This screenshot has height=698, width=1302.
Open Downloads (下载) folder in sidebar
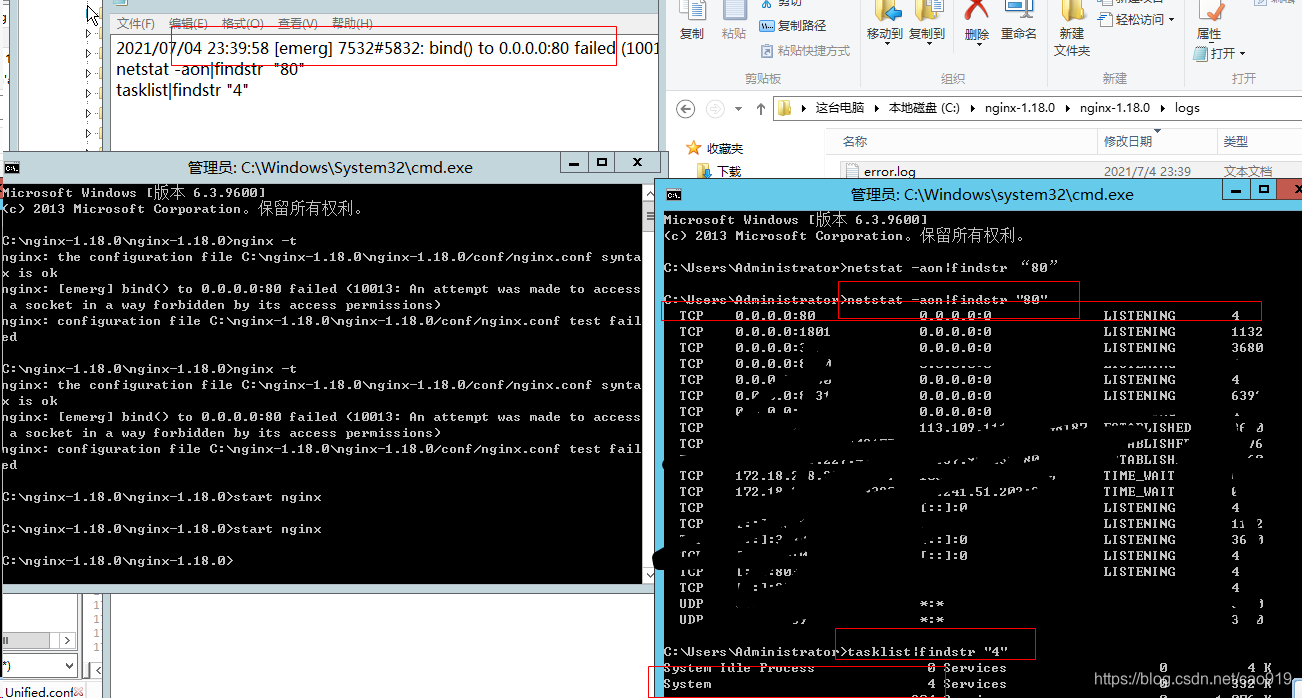pyautogui.click(x=706, y=171)
